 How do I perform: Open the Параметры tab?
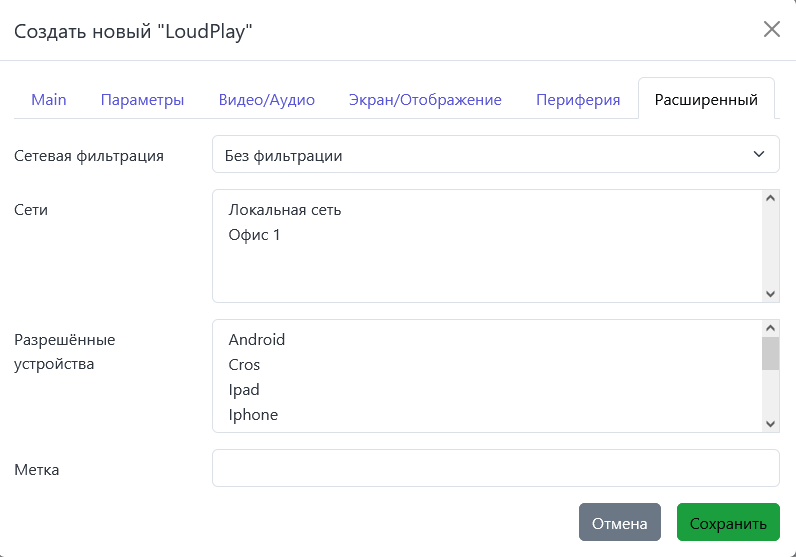coord(142,100)
